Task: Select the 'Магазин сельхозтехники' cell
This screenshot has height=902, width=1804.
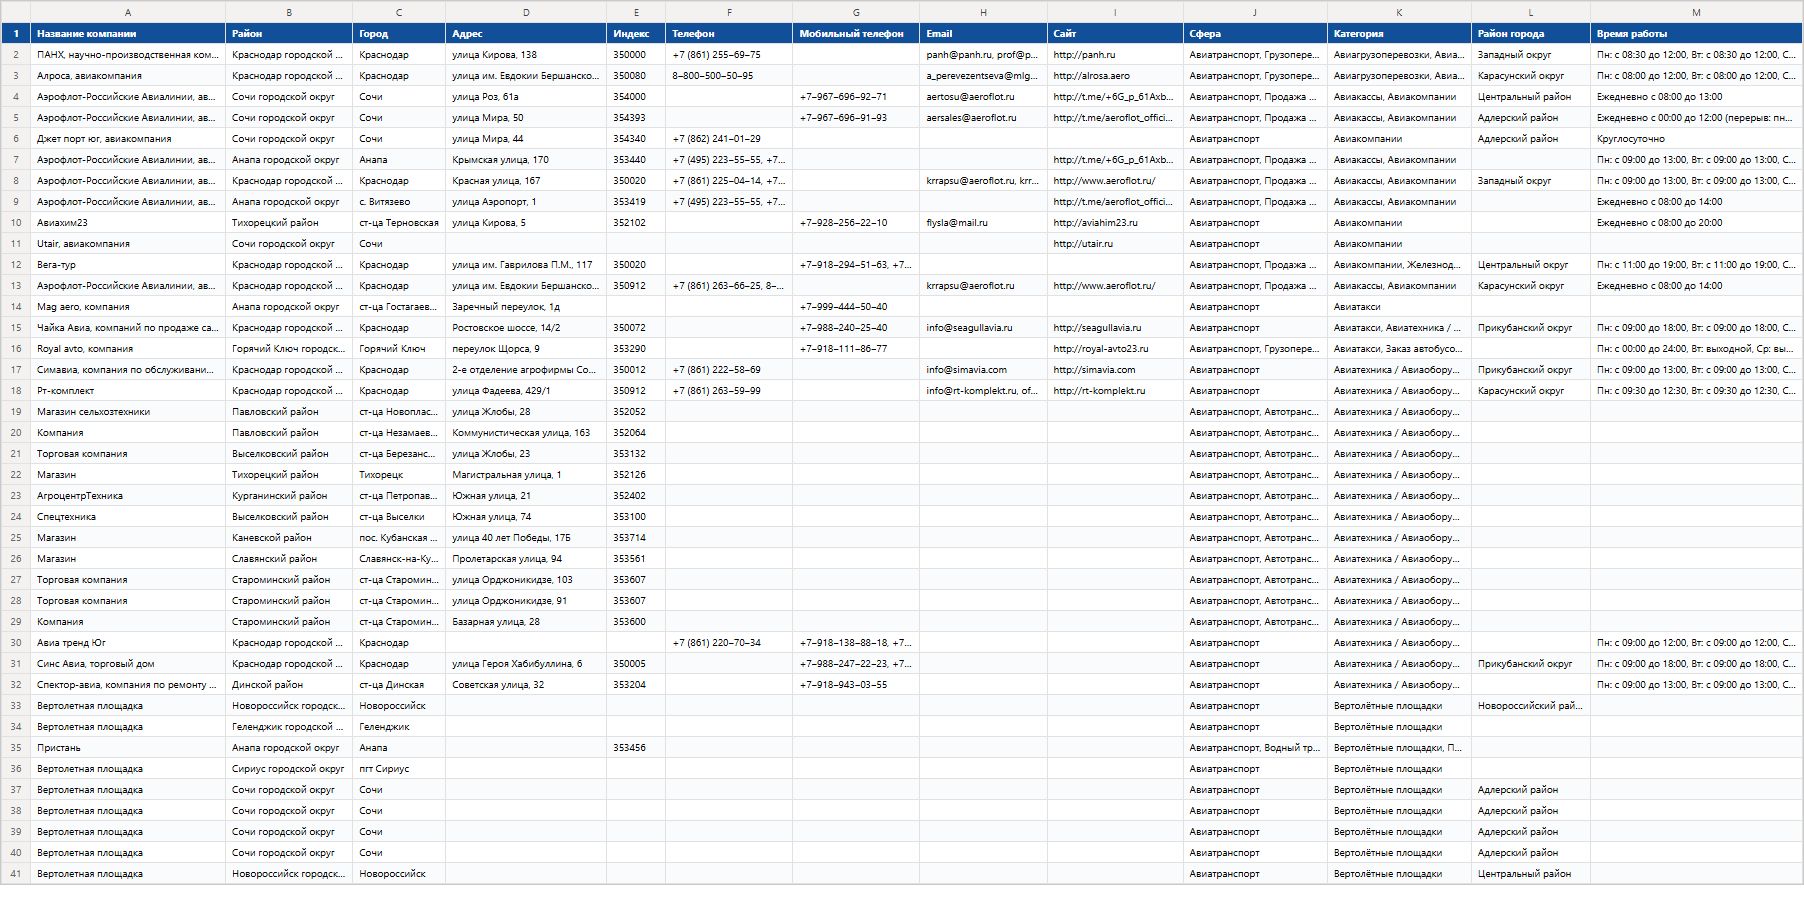Action: pos(128,411)
